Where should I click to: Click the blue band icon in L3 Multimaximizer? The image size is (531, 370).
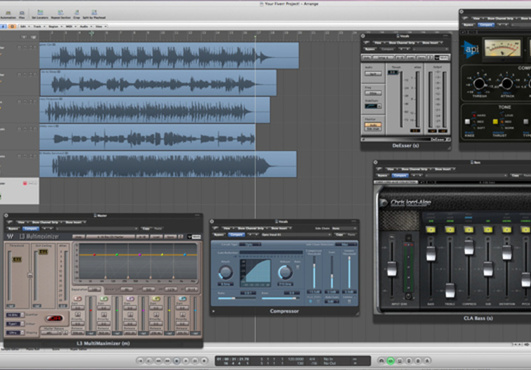(x=182, y=299)
